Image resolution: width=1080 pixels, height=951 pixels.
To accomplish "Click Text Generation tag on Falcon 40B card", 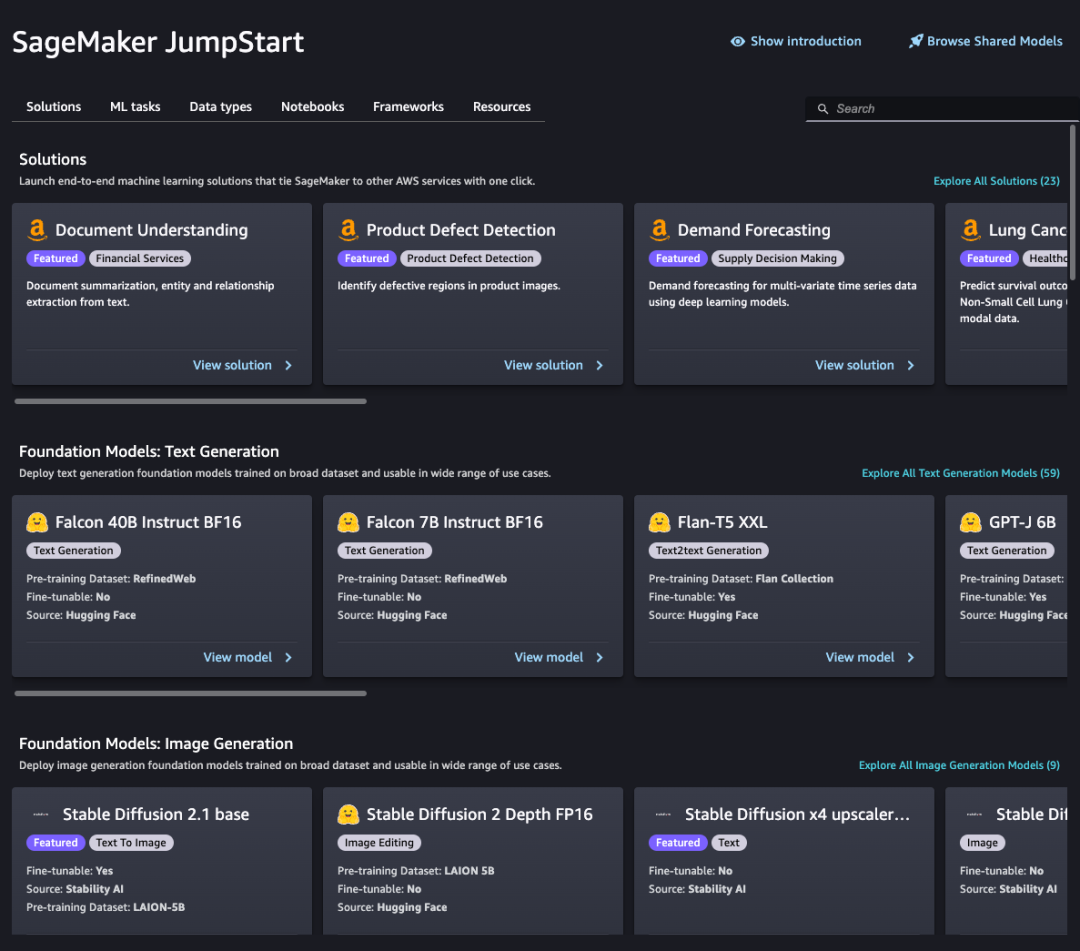I will click(x=74, y=551).
